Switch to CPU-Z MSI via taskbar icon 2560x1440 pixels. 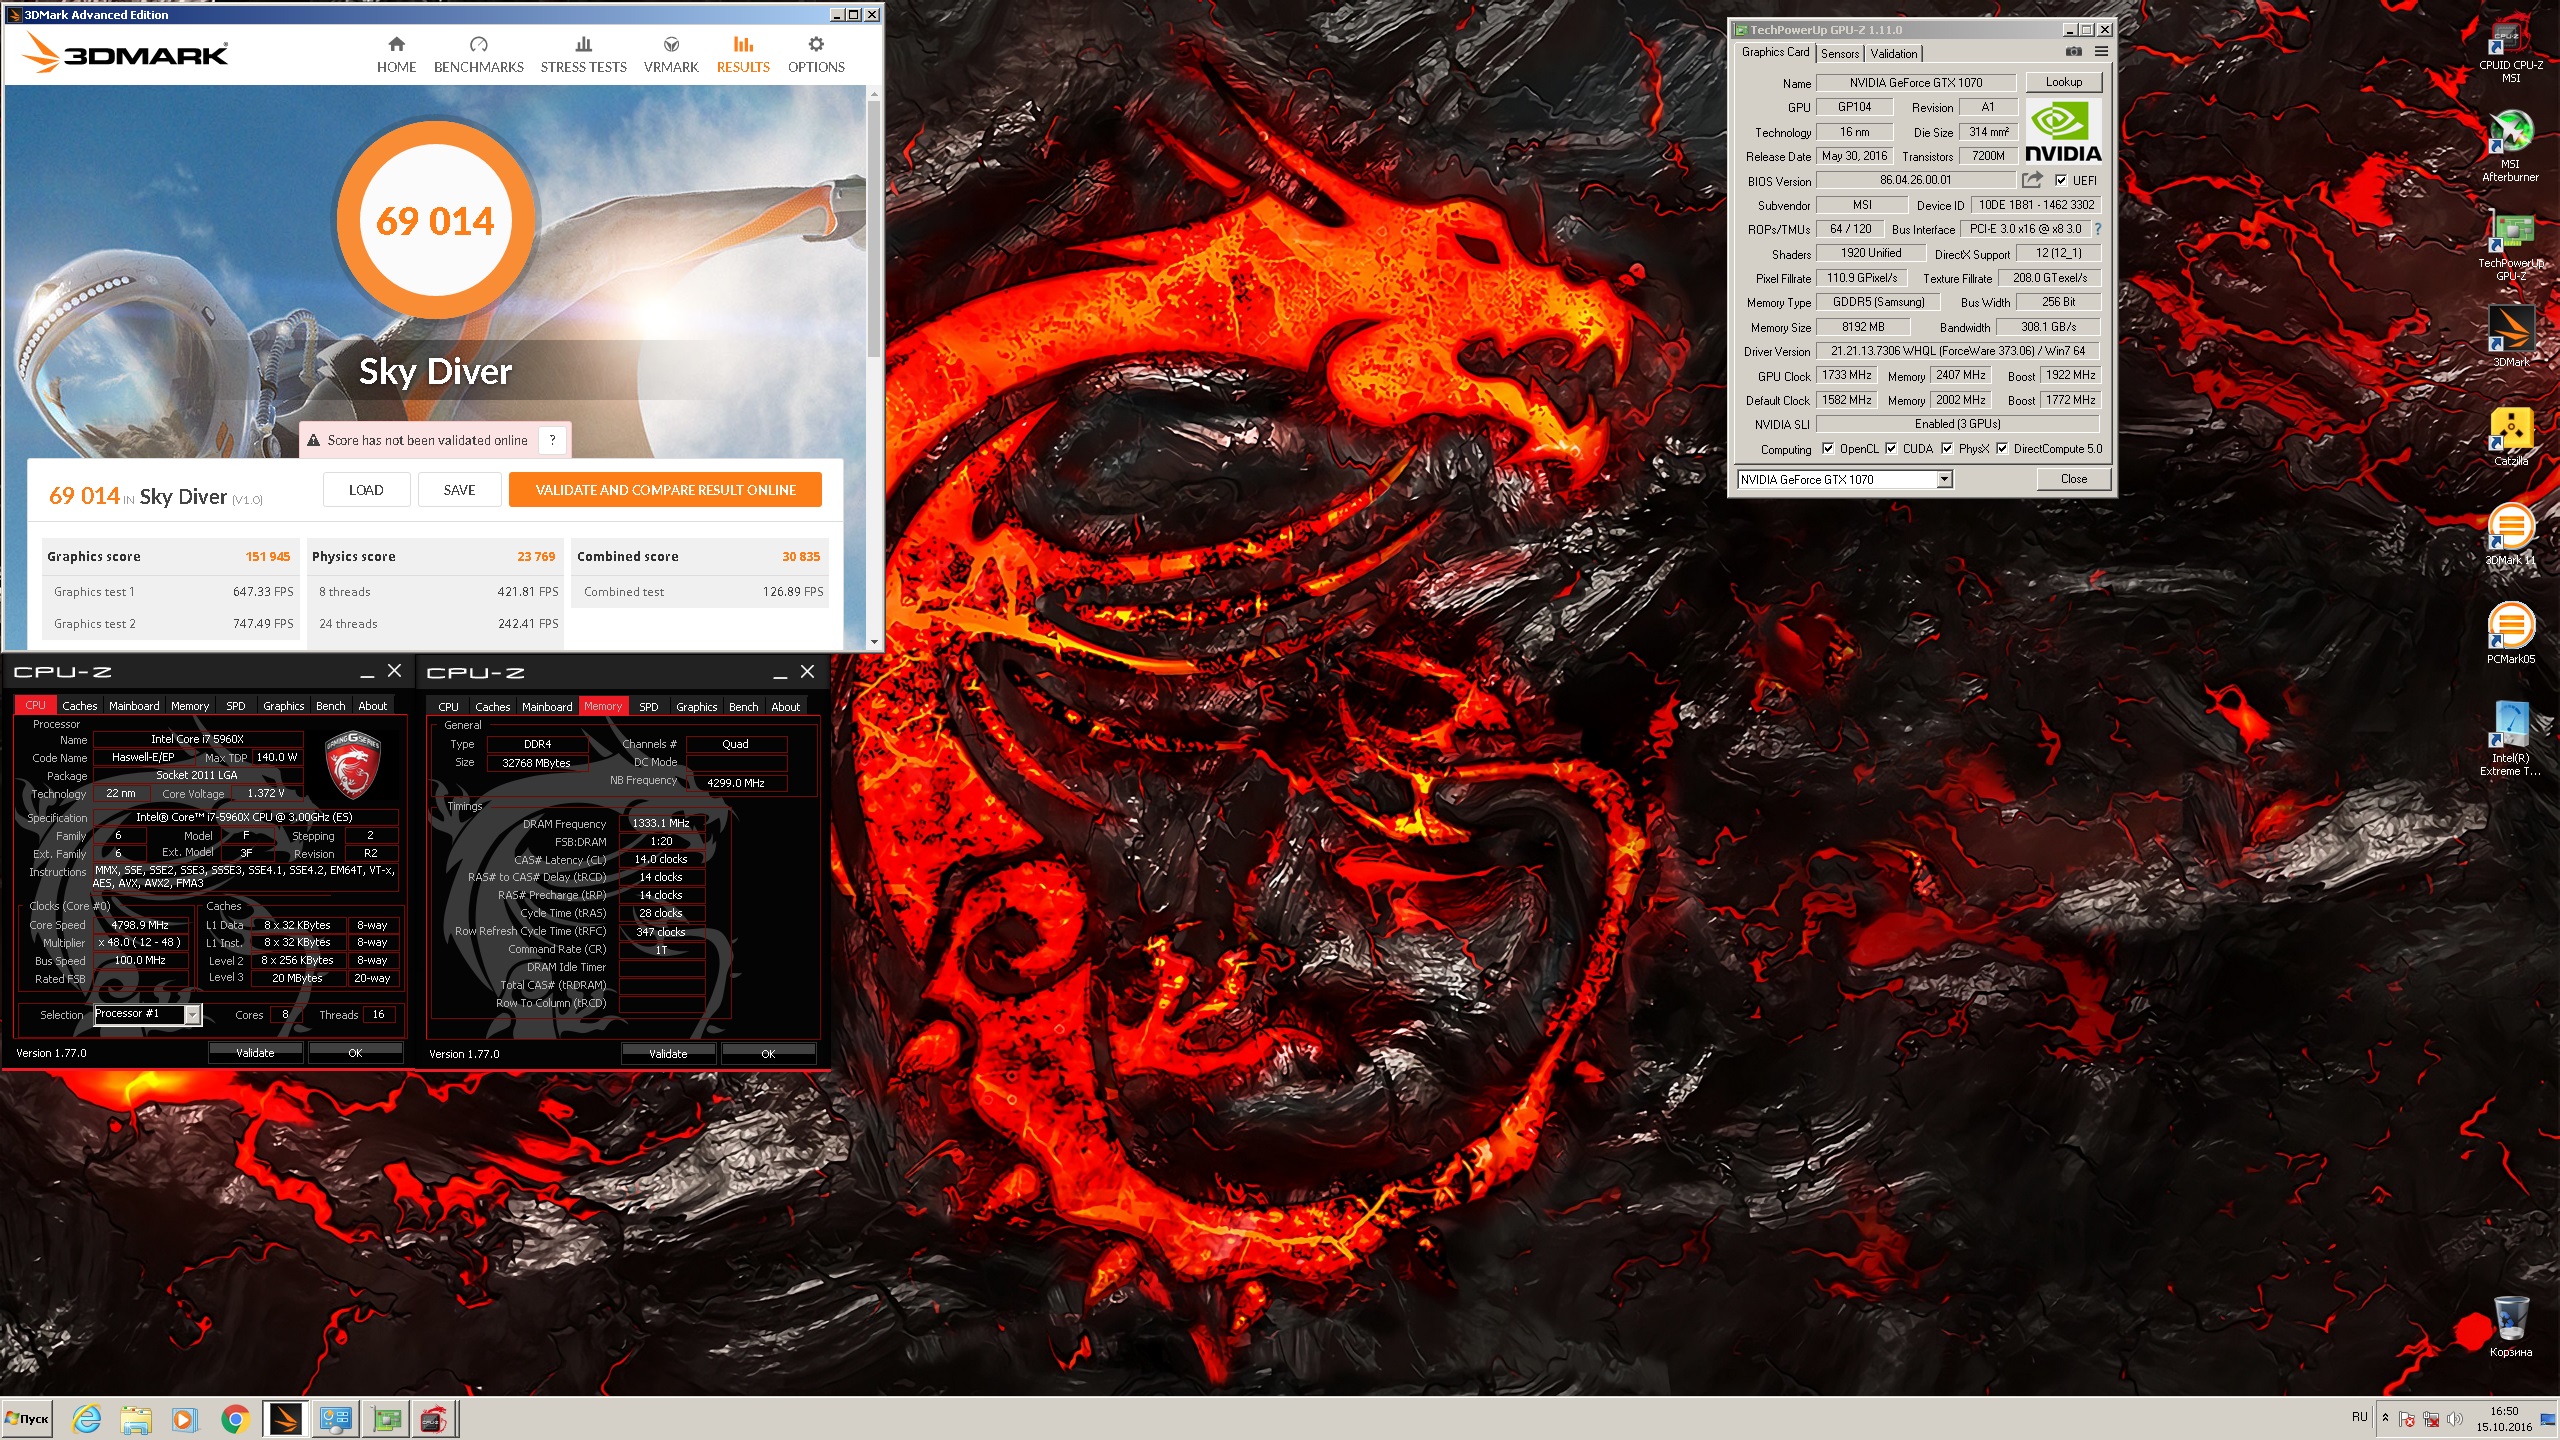coord(433,1419)
